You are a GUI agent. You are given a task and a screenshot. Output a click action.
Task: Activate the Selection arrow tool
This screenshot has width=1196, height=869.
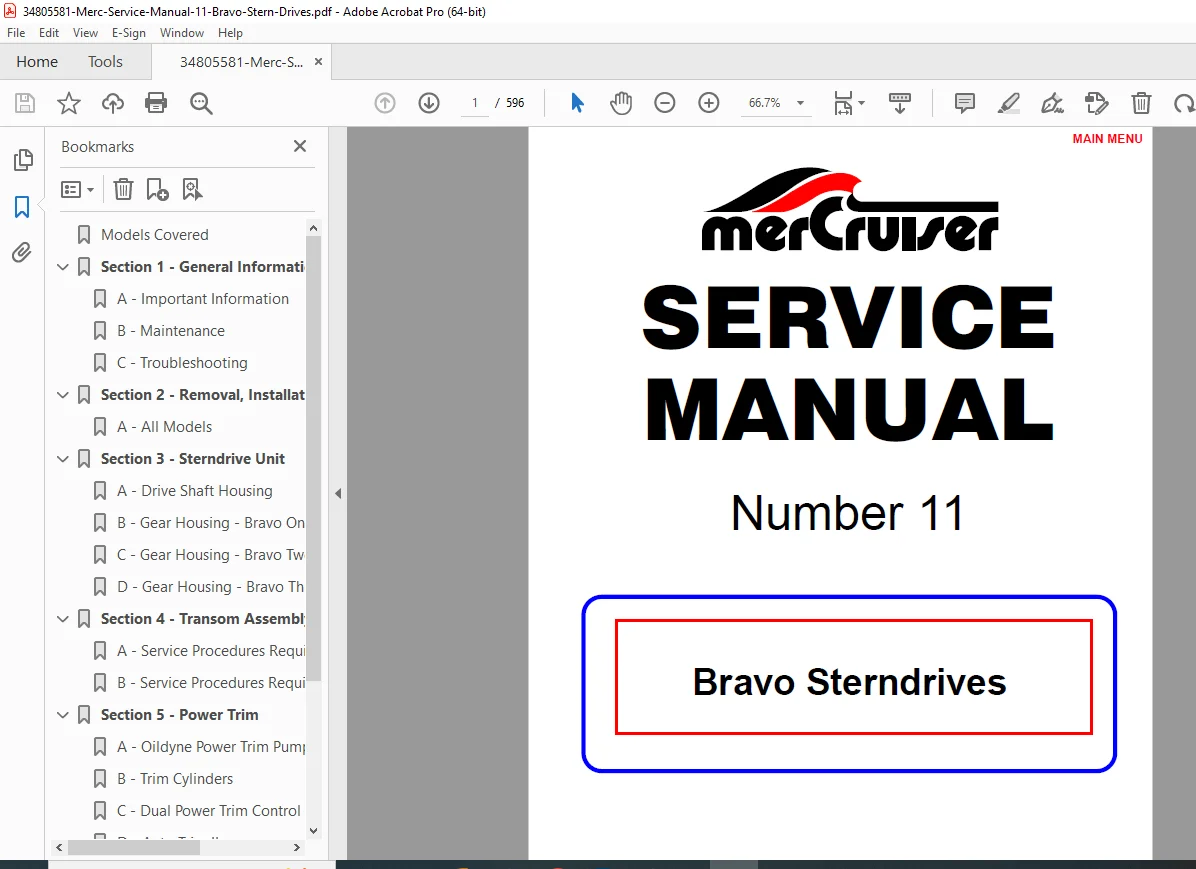(x=577, y=103)
